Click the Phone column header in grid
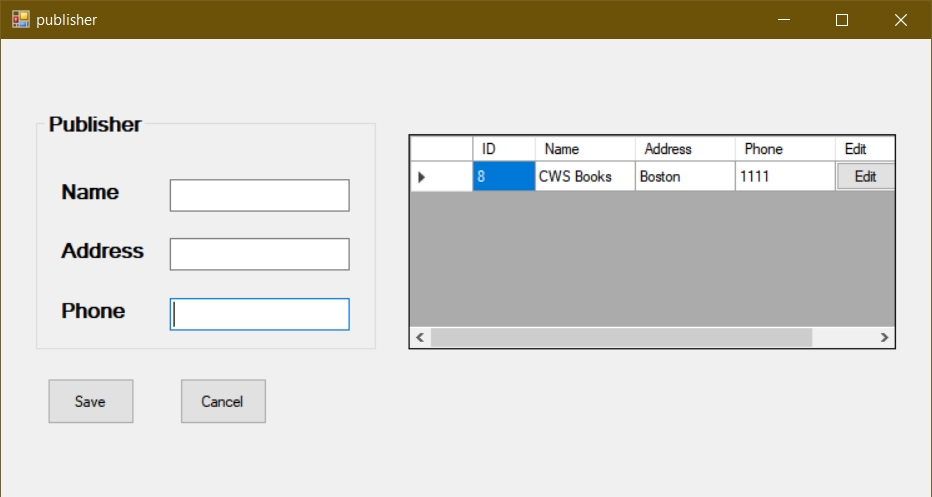Screen dimensions: 932x497 pyautogui.click(x=784, y=149)
